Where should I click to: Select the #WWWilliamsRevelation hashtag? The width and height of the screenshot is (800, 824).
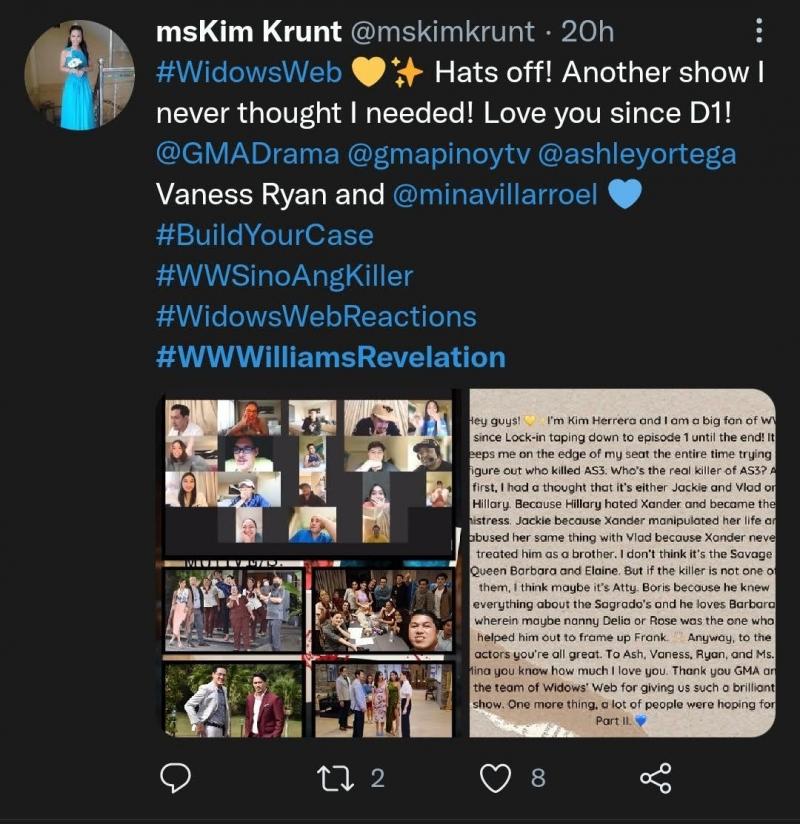[x=331, y=357]
